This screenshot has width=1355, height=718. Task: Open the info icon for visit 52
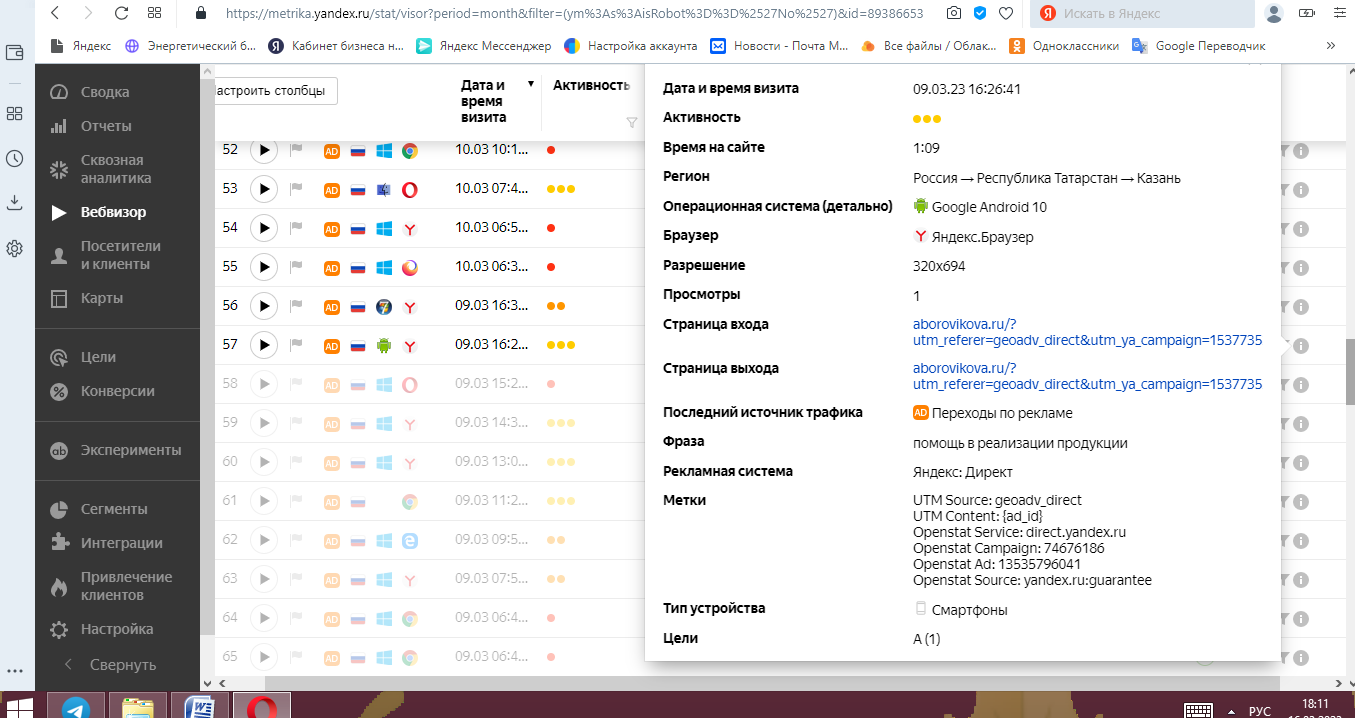(x=1301, y=151)
